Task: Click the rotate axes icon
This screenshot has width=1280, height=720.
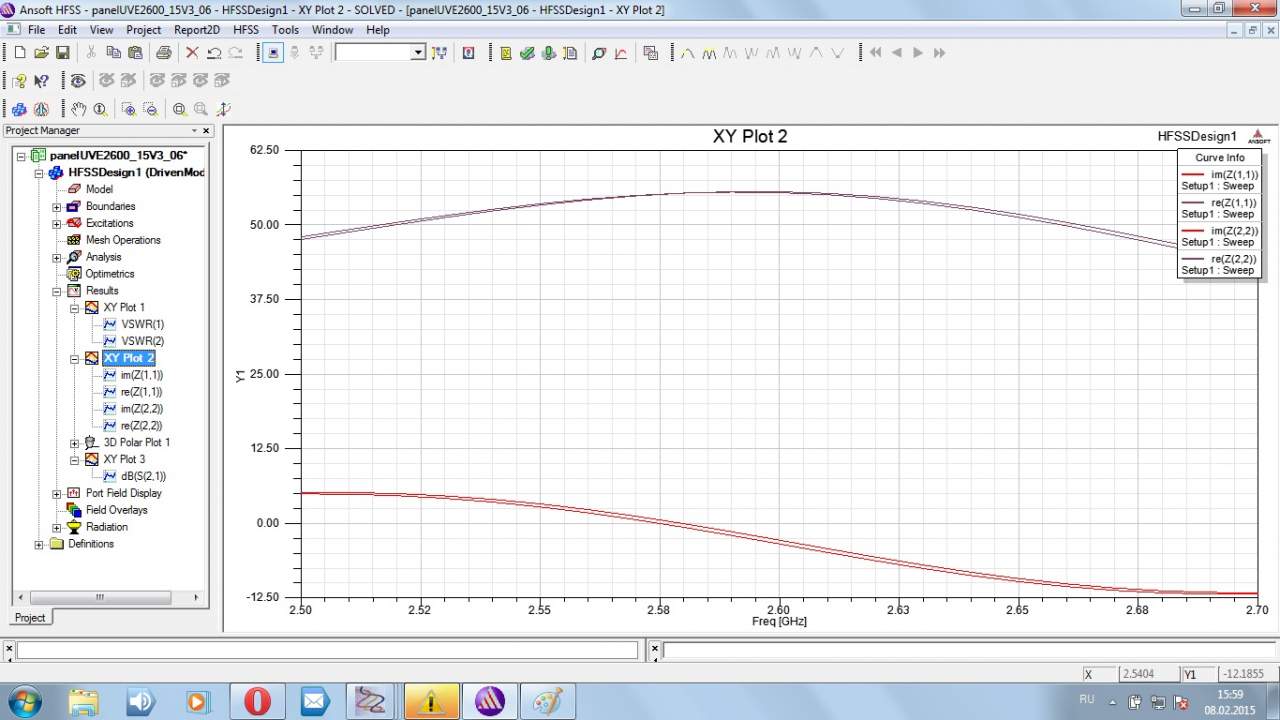Action: [x=223, y=109]
